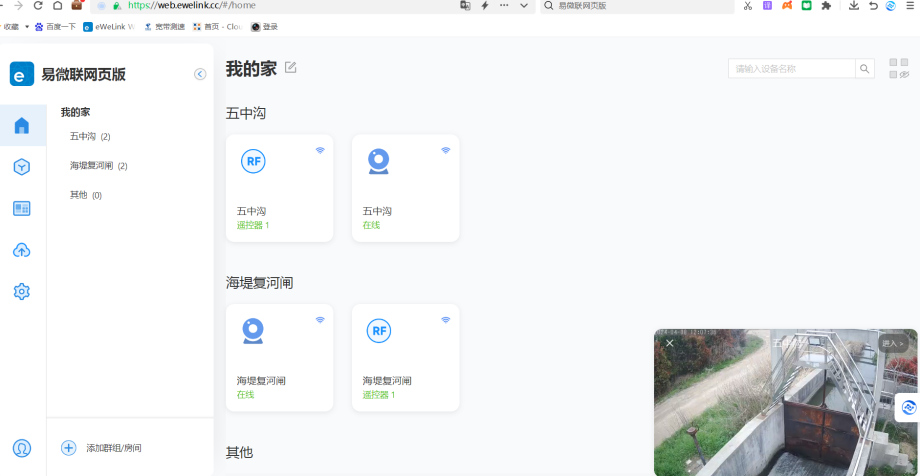Open the 海堤复河闸 camera device card
Viewport: 920px width, 476px height.
pos(279,357)
